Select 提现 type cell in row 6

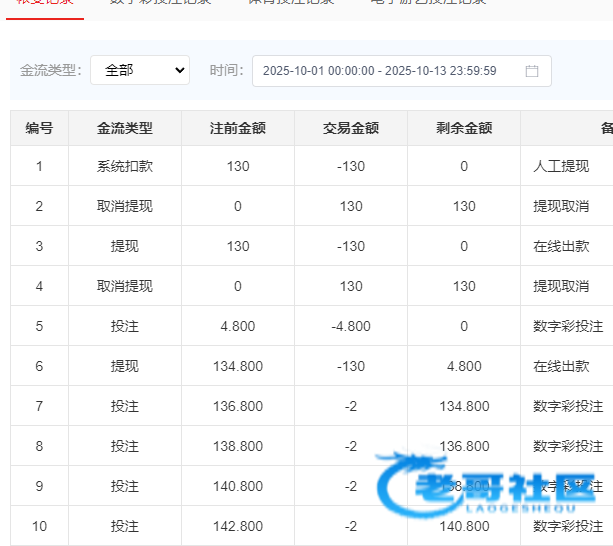[125, 366]
